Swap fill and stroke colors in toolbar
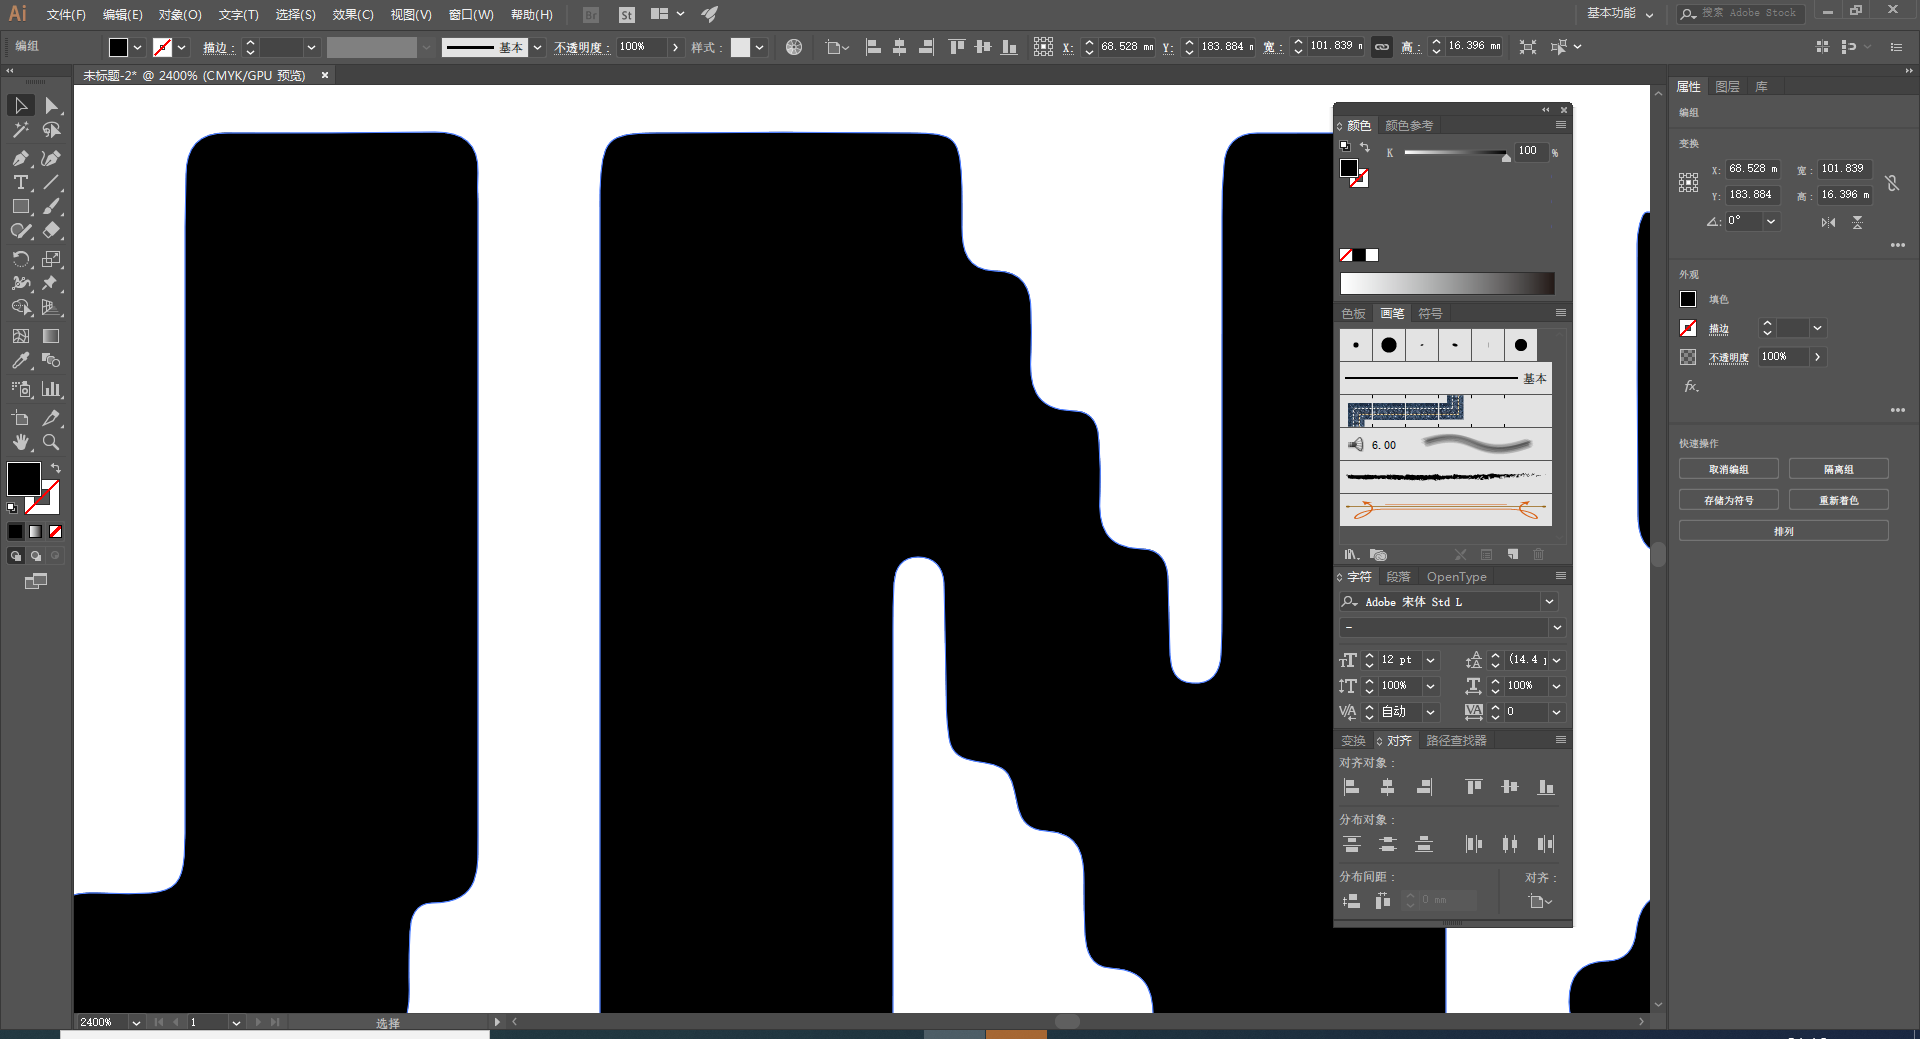 [56, 468]
